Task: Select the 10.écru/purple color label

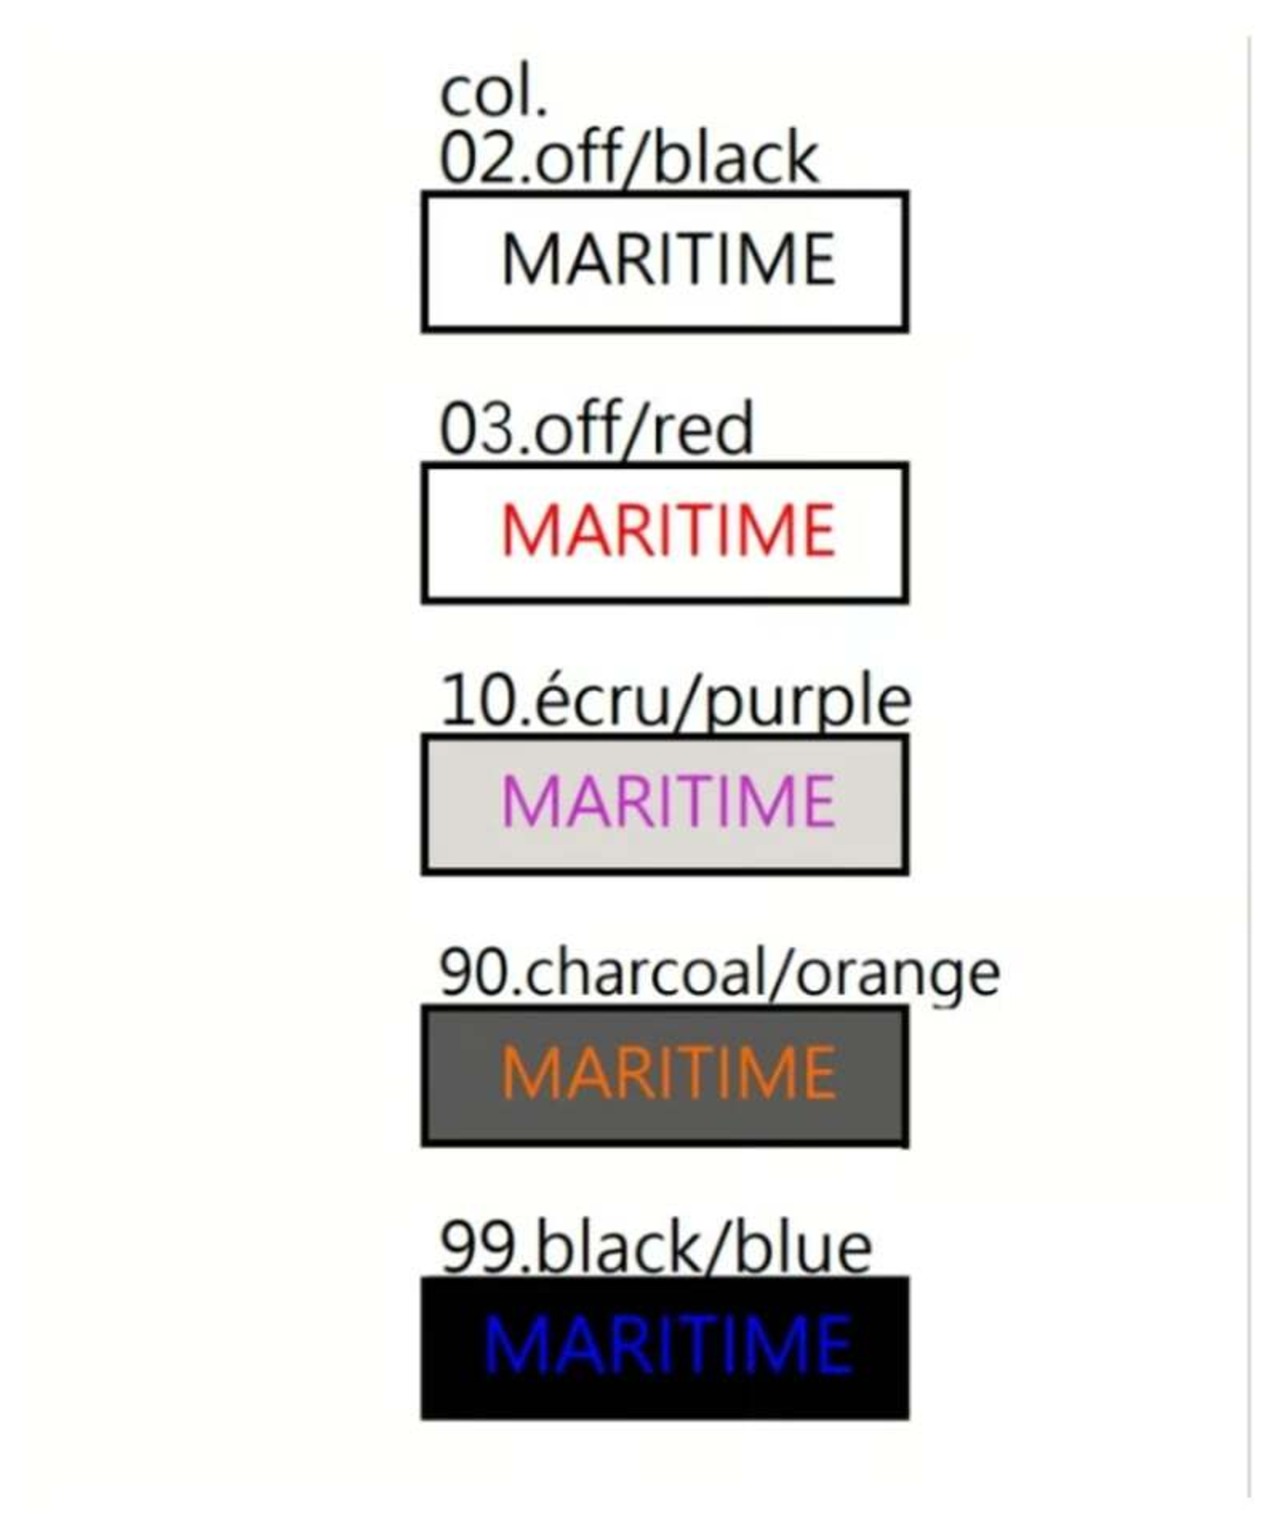Action: click(x=675, y=700)
